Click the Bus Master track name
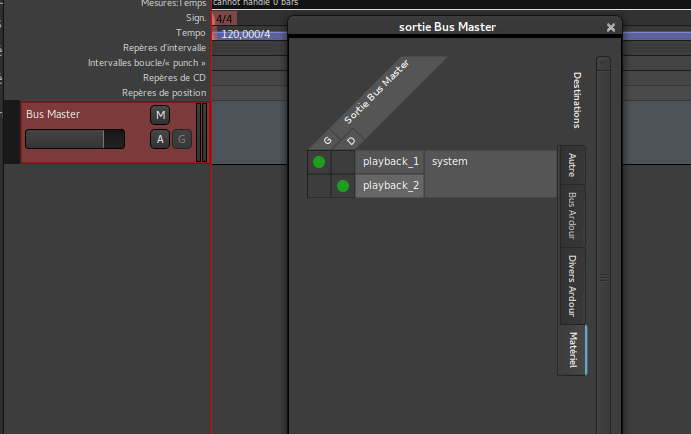 pos(53,114)
